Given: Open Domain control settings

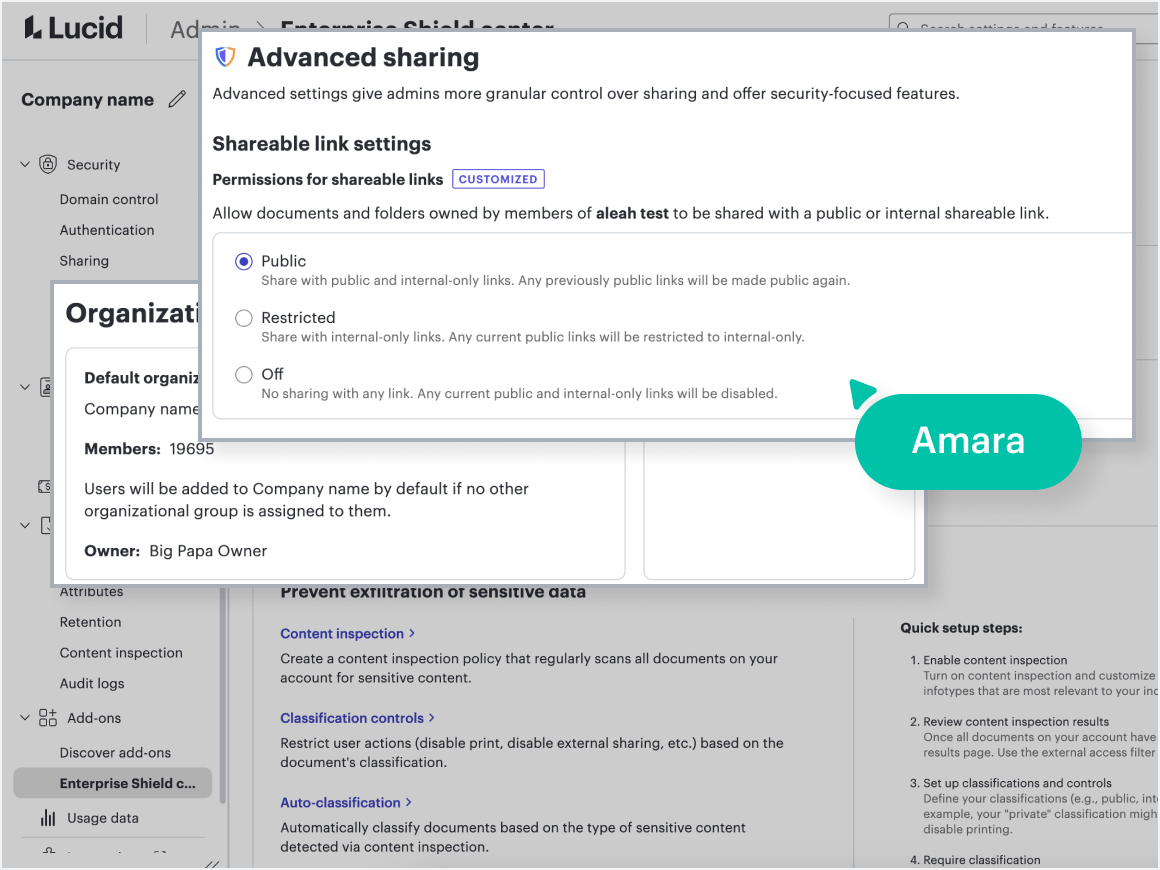Looking at the screenshot, I should [x=109, y=199].
